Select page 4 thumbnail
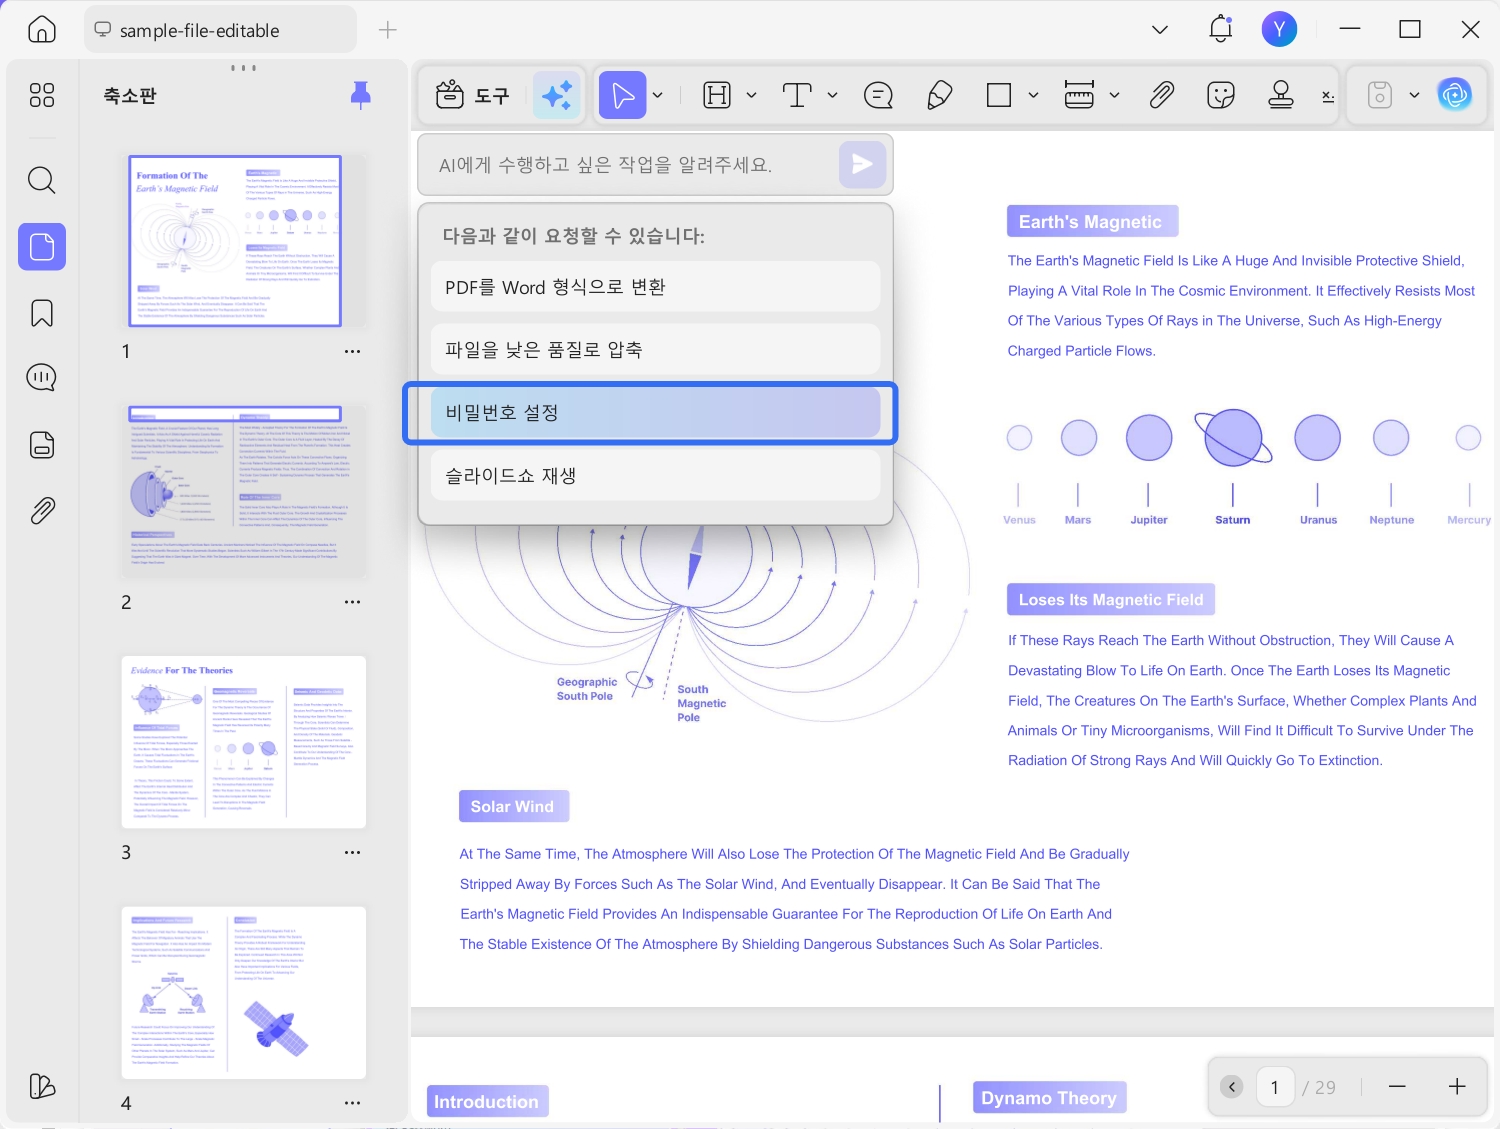 pos(243,992)
